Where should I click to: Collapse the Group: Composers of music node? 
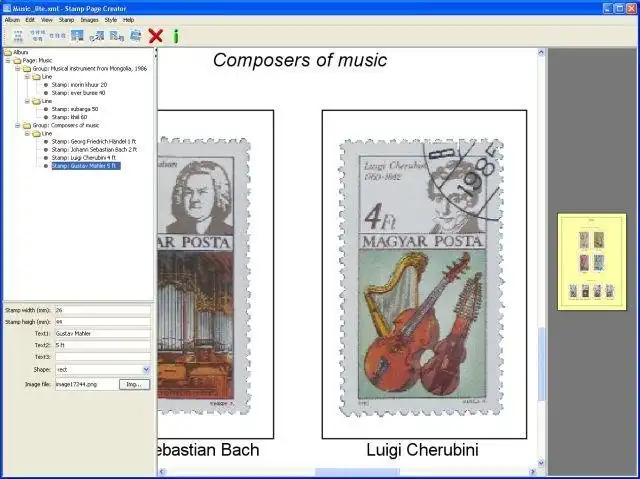pos(18,125)
